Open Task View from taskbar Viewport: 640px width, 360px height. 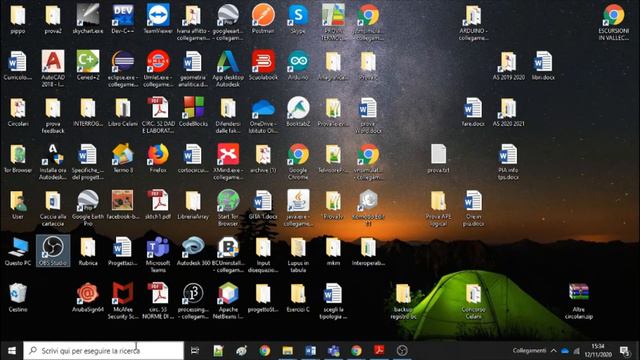[195, 351]
